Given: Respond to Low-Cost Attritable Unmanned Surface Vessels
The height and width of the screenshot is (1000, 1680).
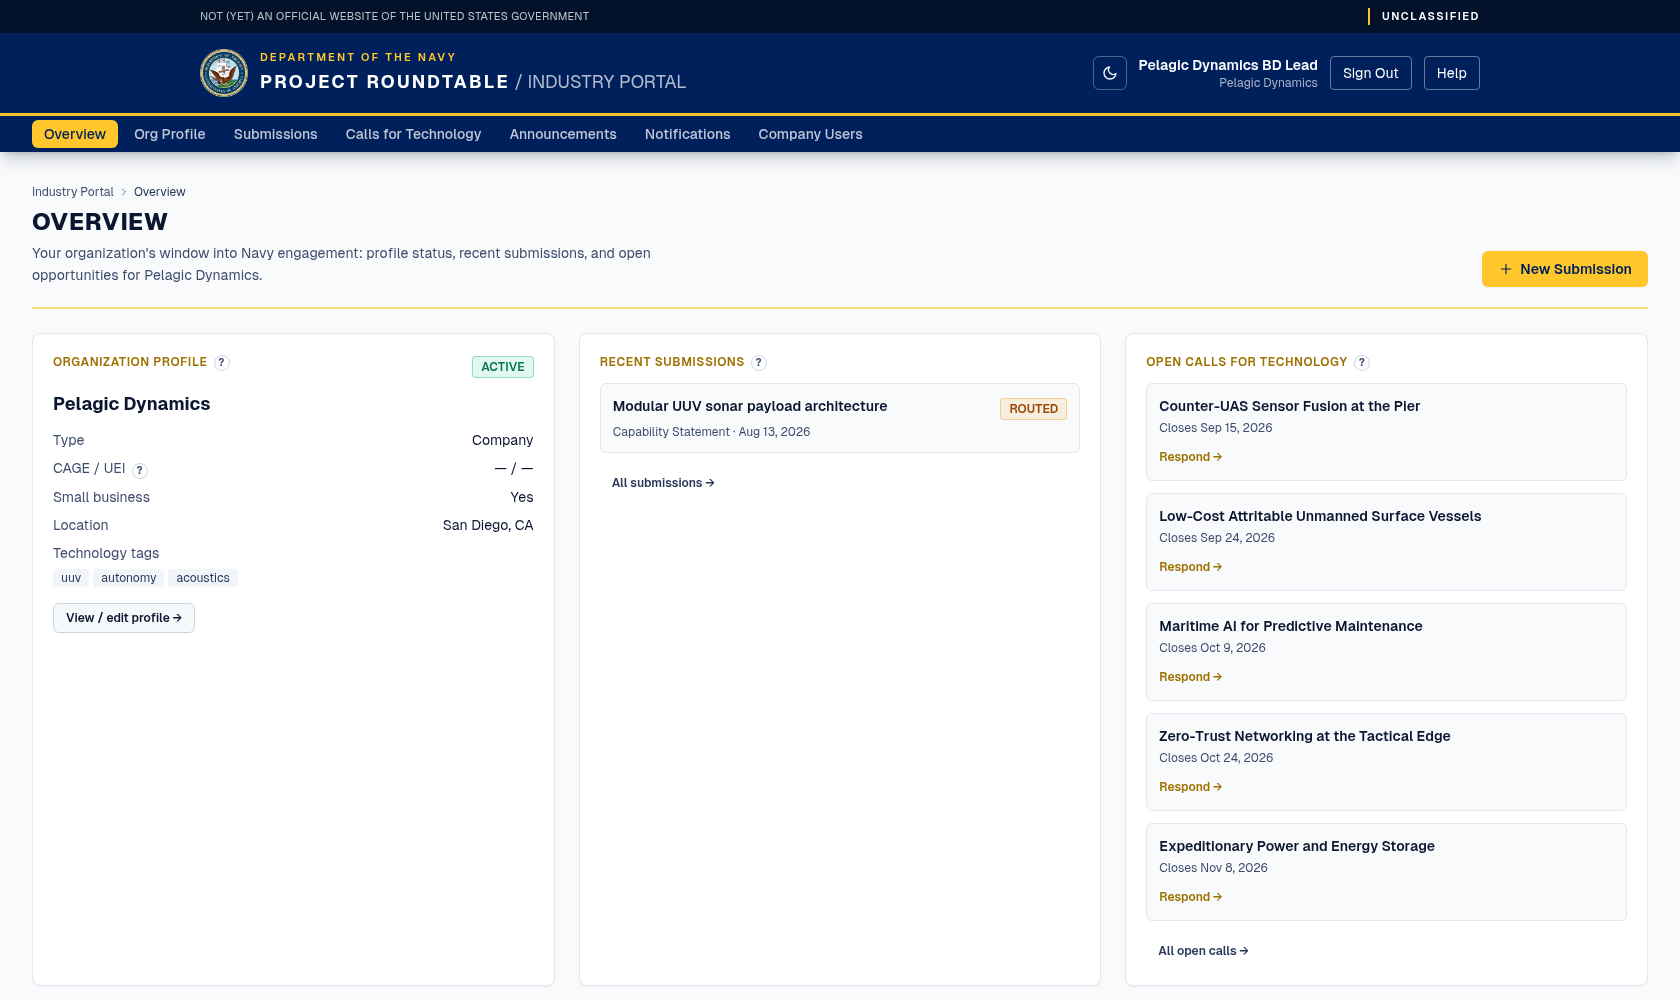Looking at the screenshot, I should [1190, 567].
